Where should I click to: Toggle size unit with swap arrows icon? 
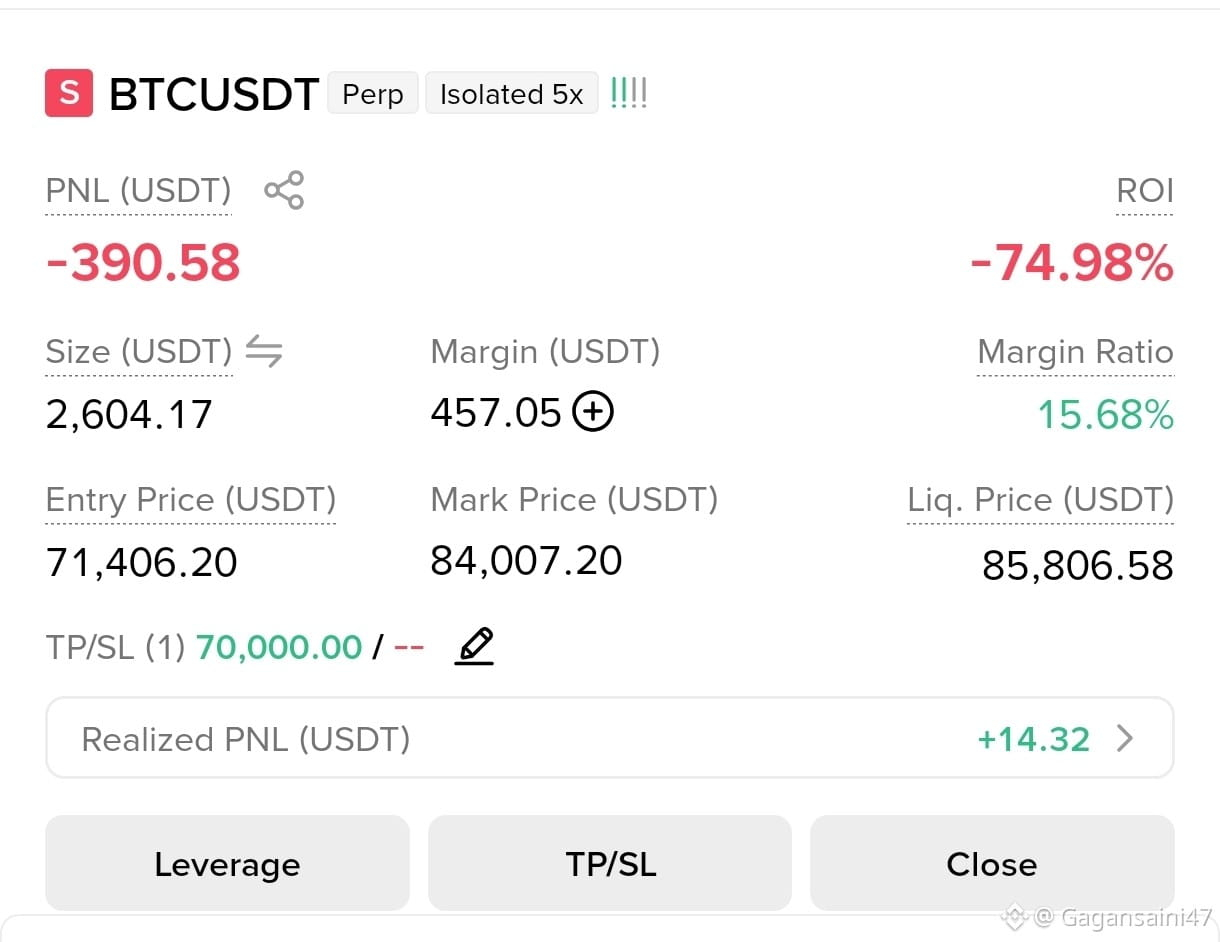264,351
